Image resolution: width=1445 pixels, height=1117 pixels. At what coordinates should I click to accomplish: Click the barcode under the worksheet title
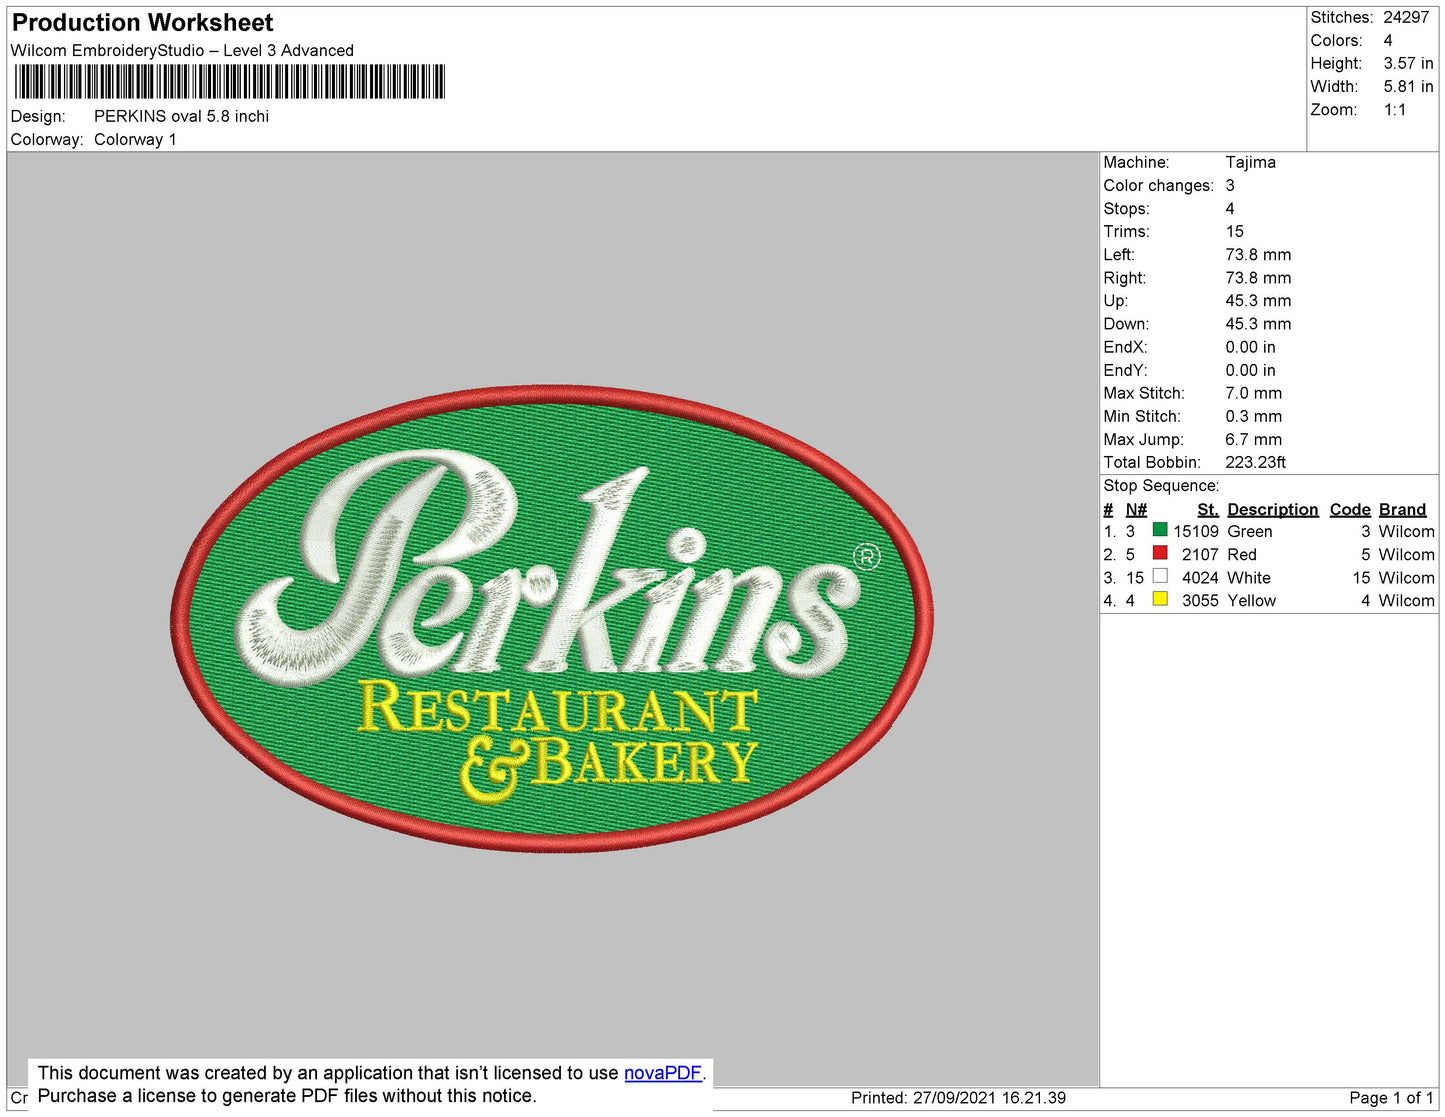pyautogui.click(x=229, y=82)
